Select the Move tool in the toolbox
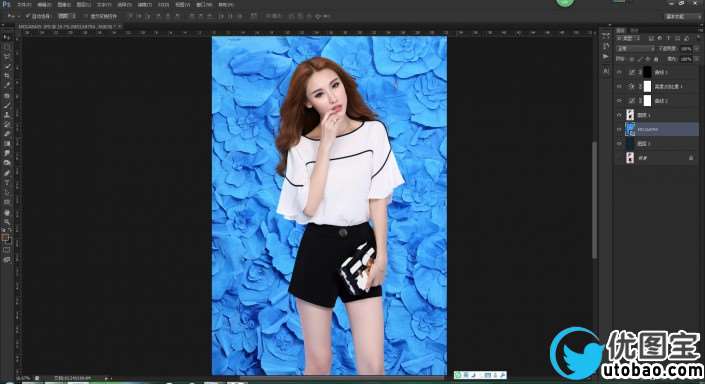The height and width of the screenshot is (384, 705). click(7, 38)
